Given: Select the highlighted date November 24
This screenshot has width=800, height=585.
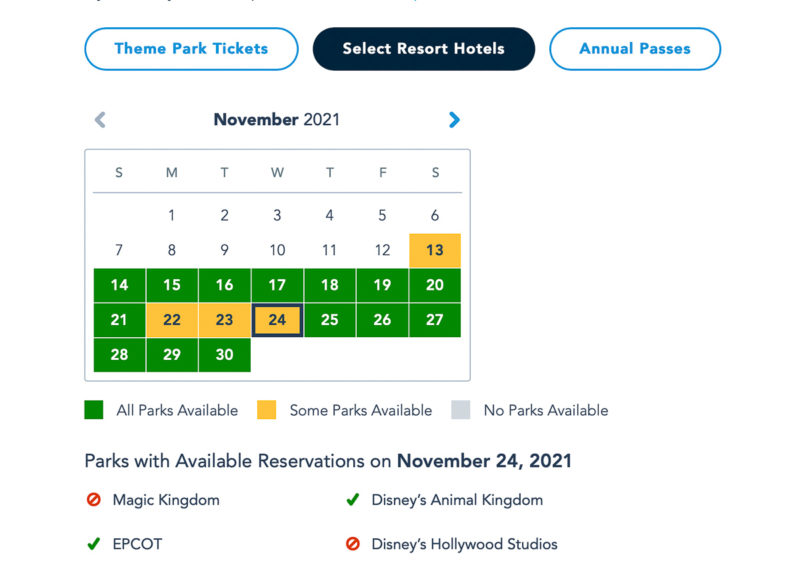Looking at the screenshot, I should [277, 320].
